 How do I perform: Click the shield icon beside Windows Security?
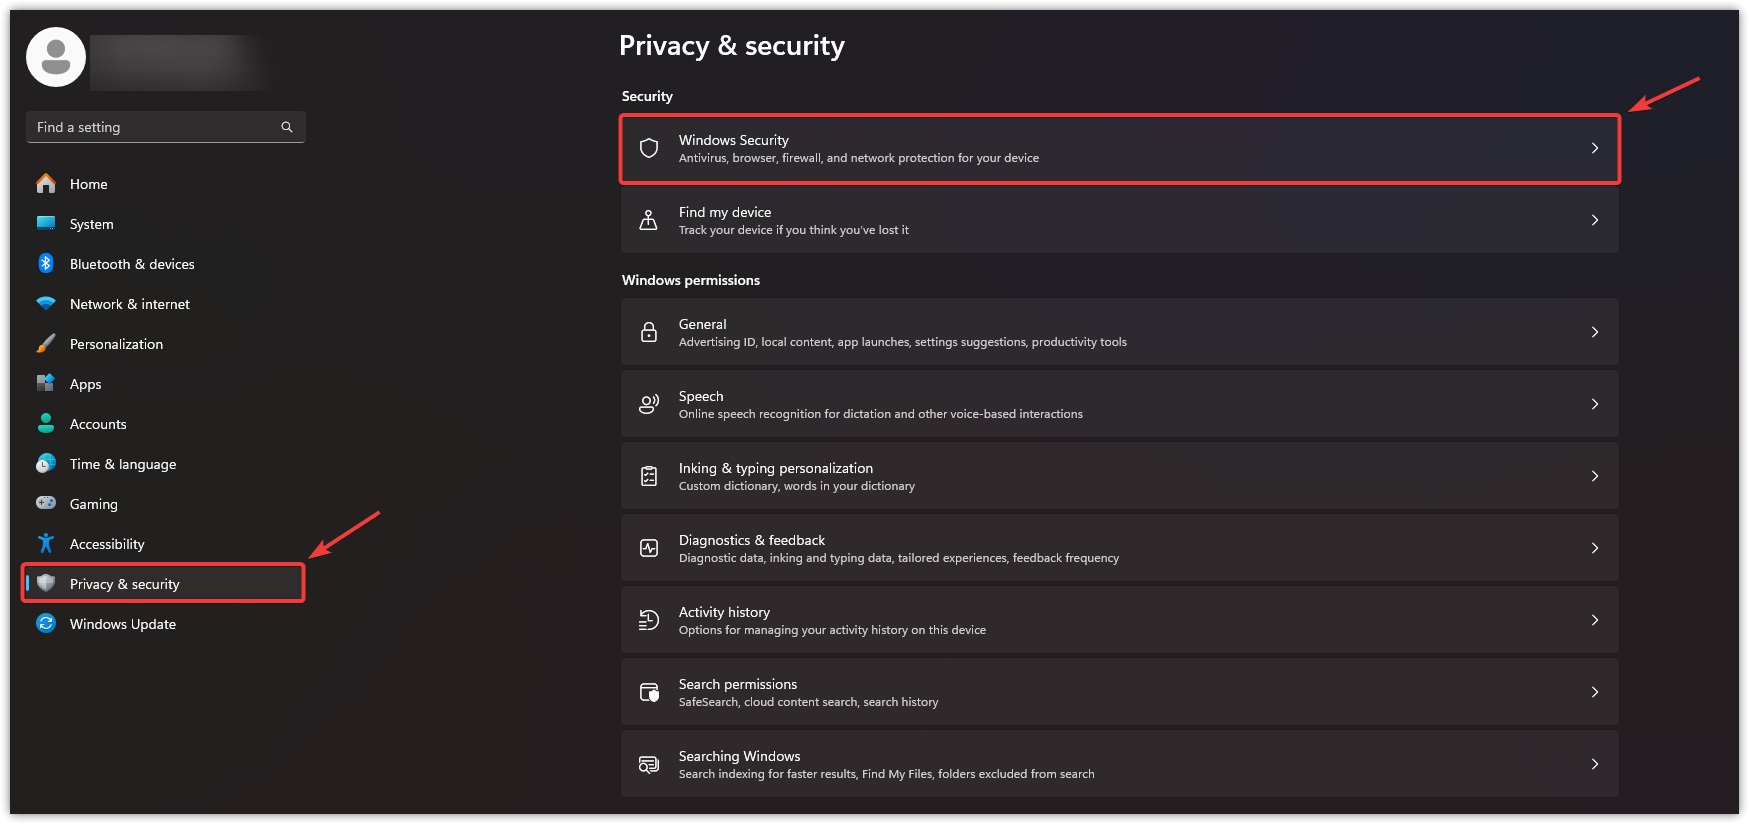tap(649, 148)
